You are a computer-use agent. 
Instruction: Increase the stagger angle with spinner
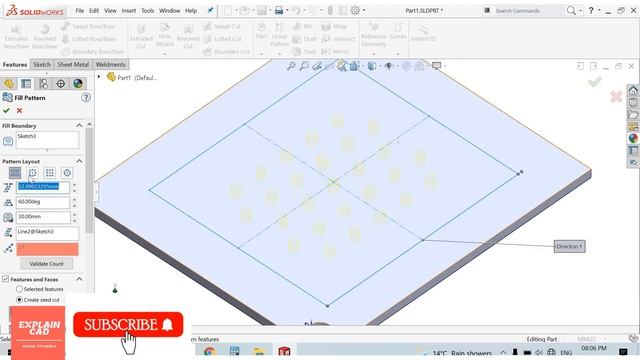tap(74, 200)
